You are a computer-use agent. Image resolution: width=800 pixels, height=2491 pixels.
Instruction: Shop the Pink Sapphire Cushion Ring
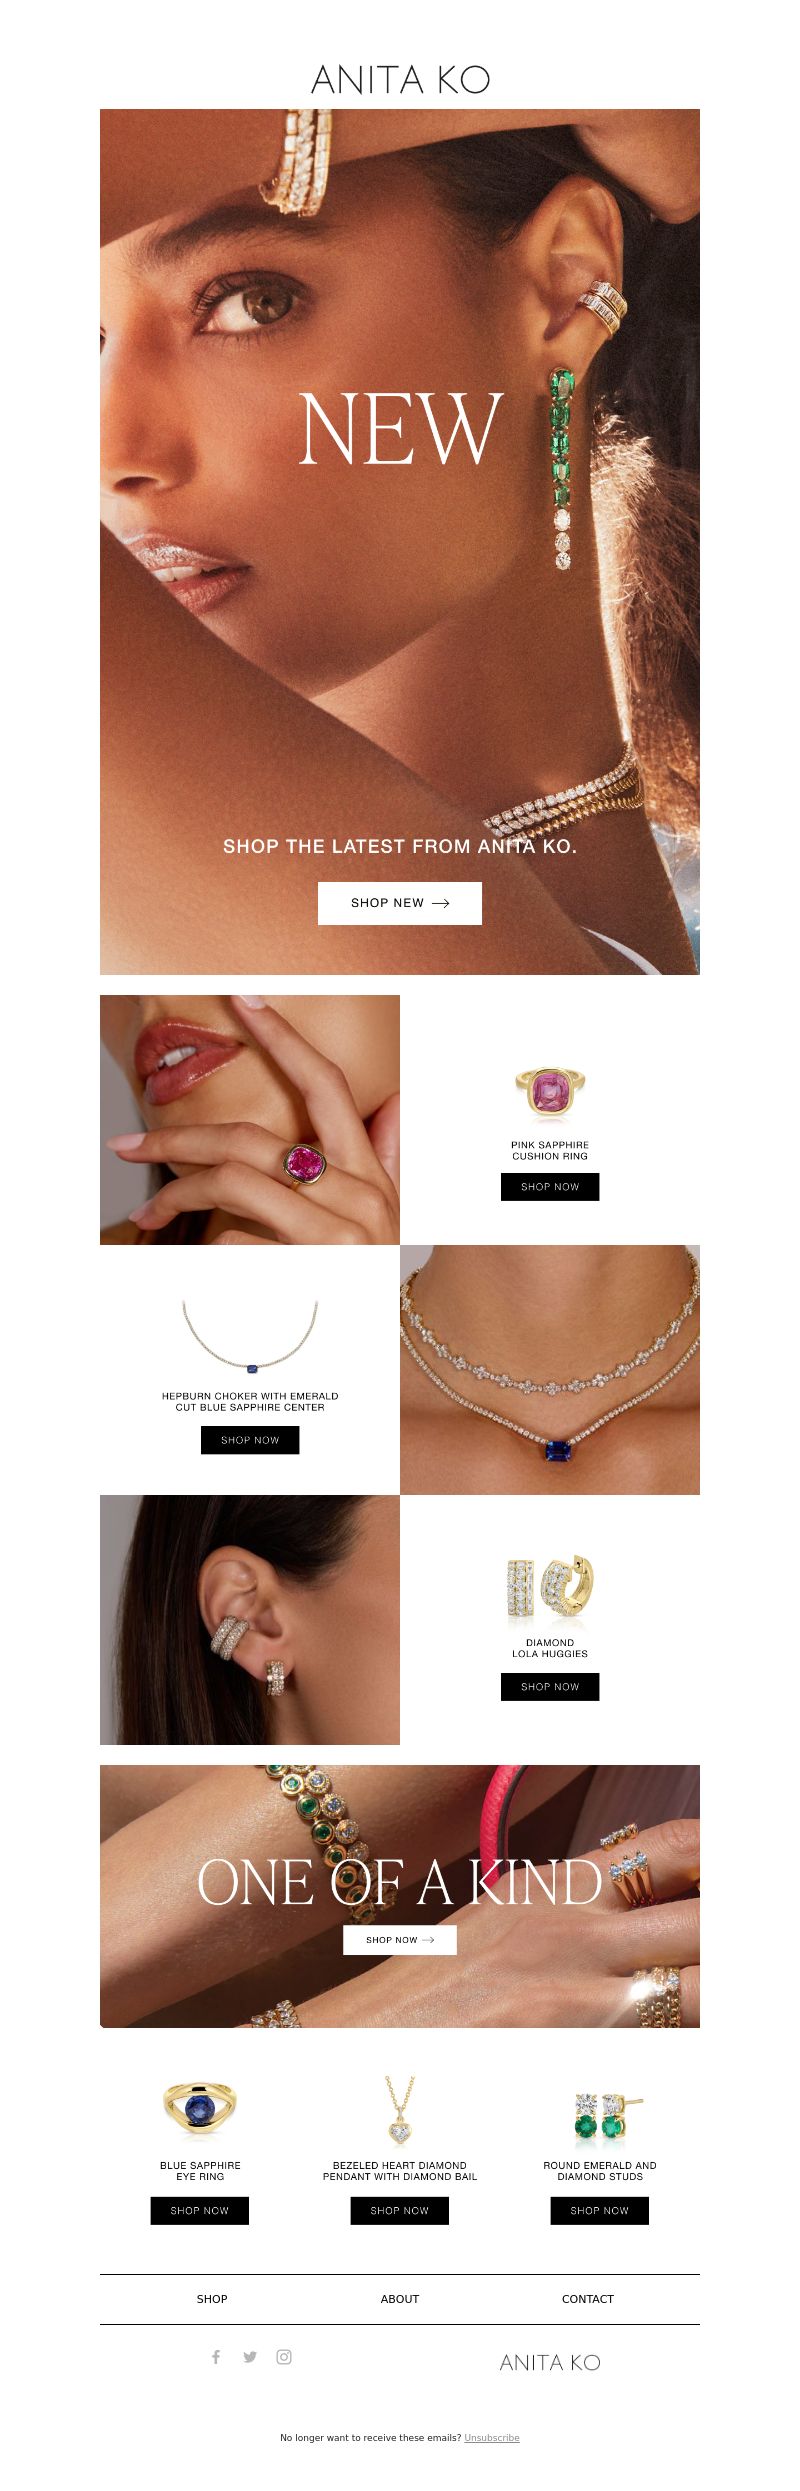(x=550, y=1187)
